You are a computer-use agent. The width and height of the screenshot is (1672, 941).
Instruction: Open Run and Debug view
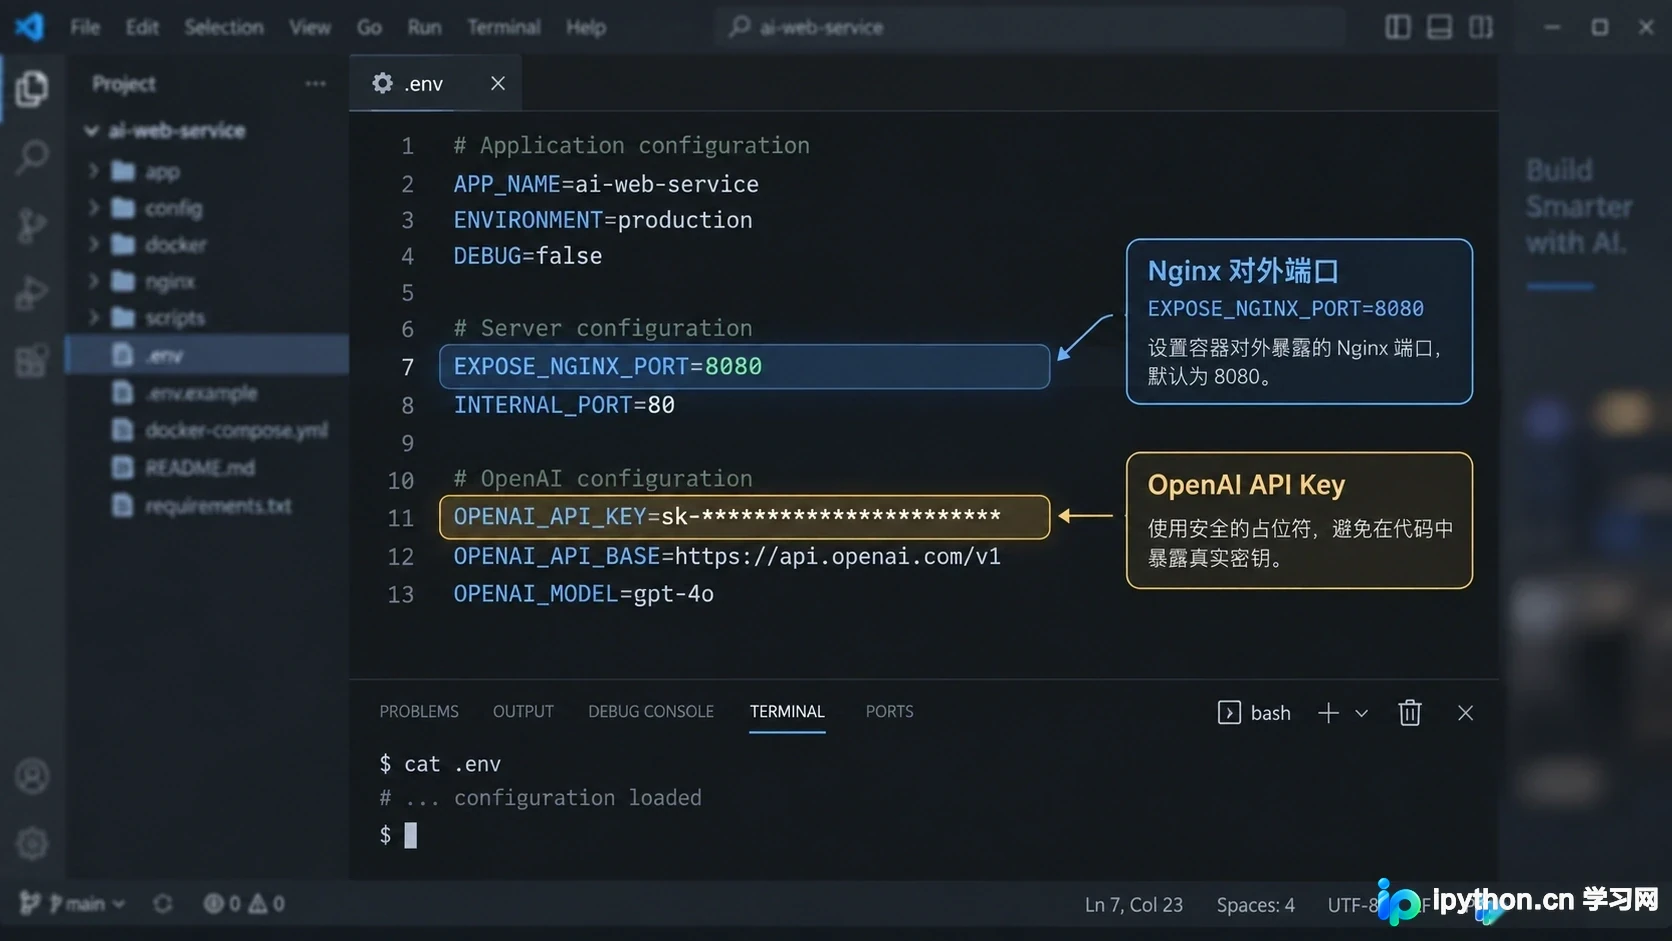[32, 292]
